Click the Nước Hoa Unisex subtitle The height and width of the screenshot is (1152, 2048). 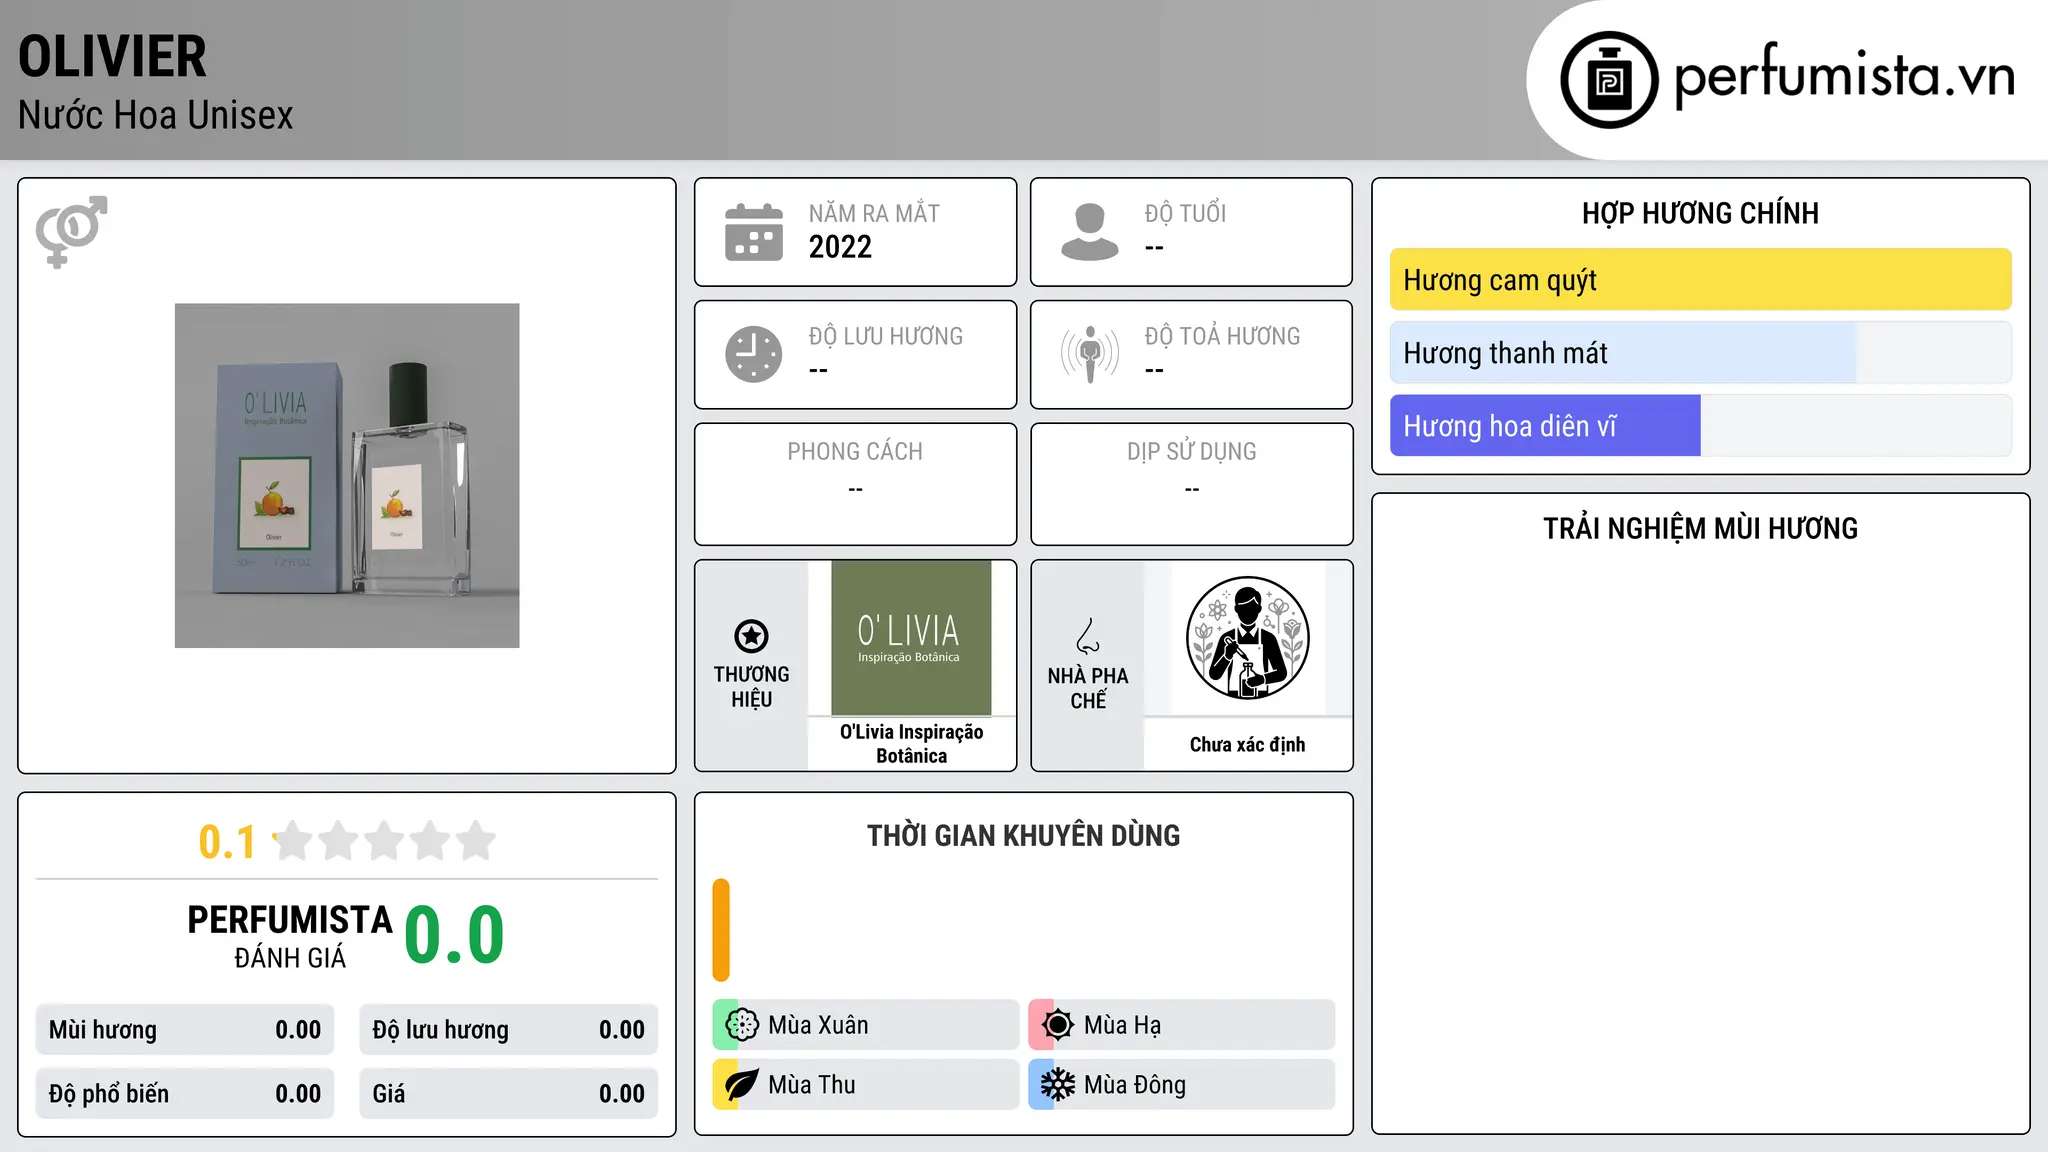pos(156,116)
